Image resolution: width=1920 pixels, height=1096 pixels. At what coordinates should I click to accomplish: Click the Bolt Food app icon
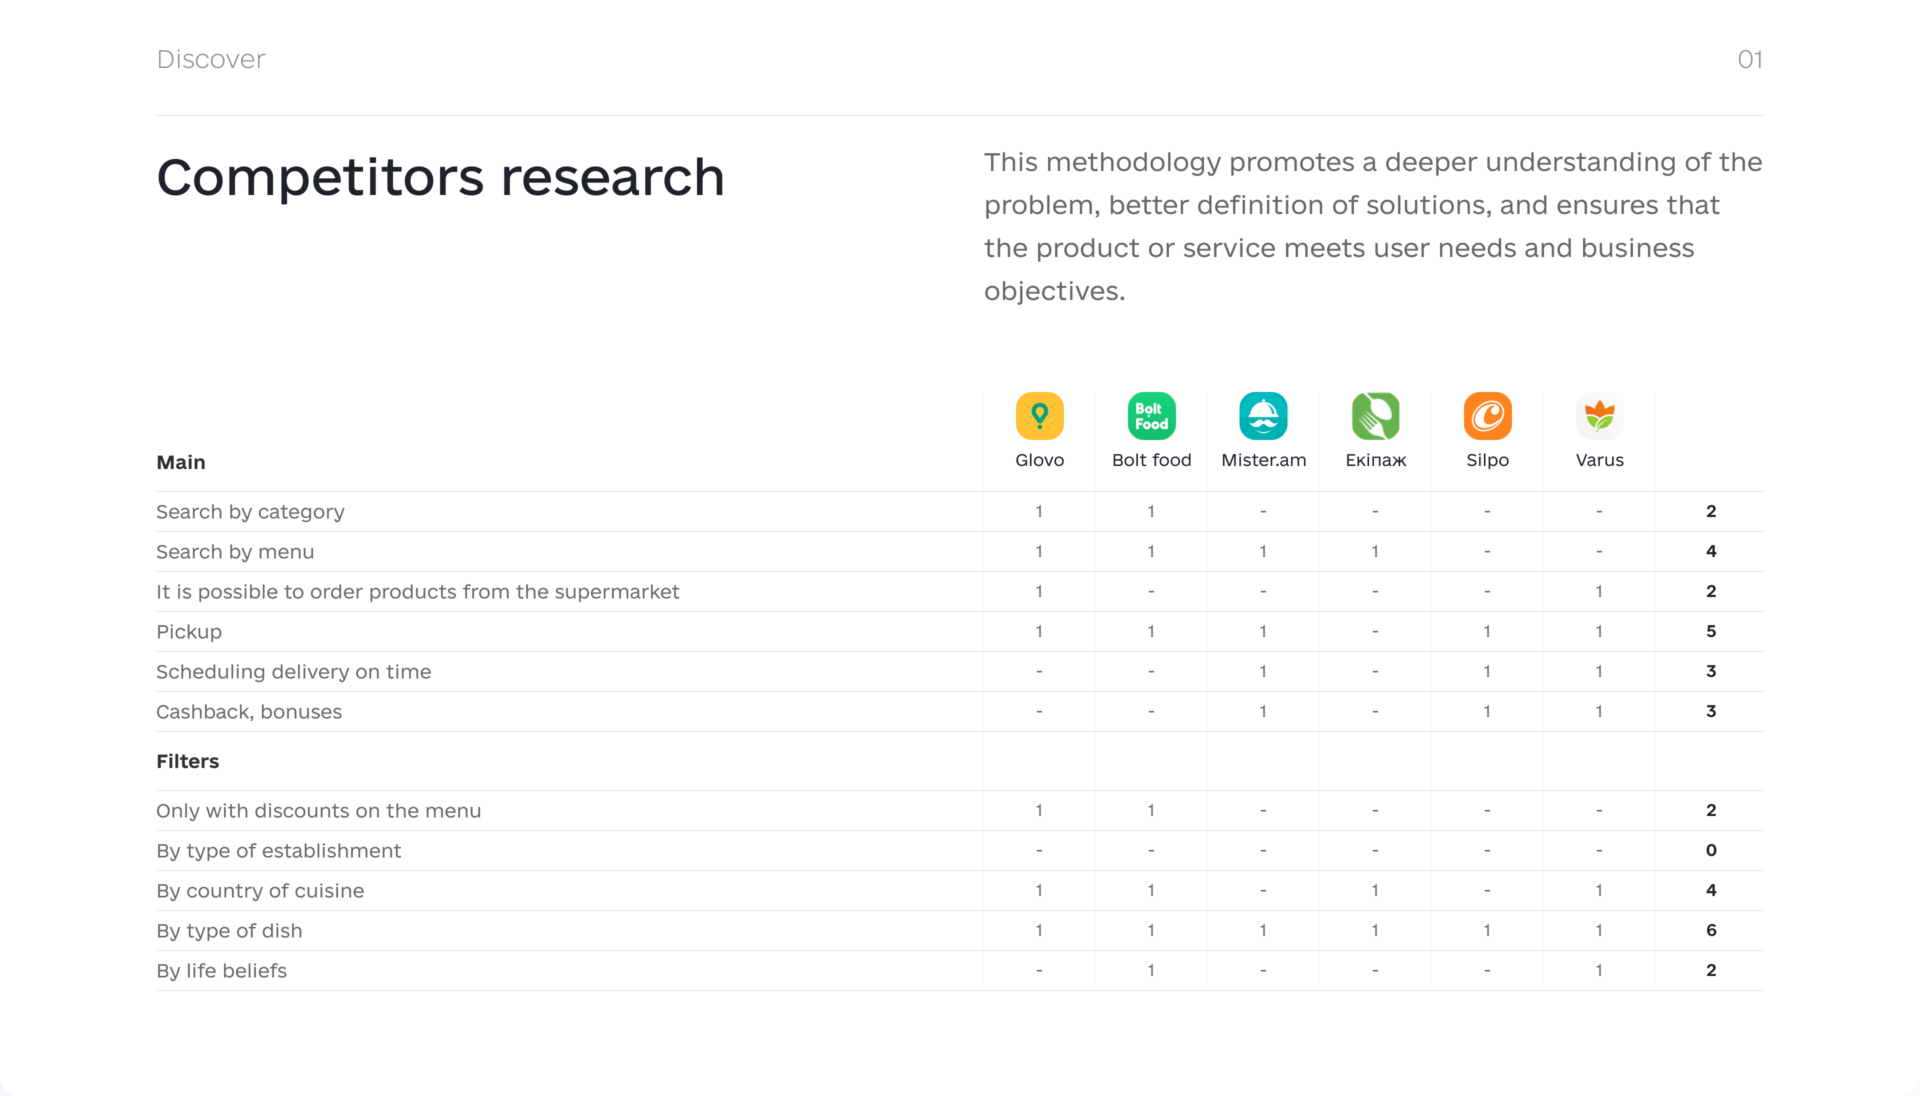click(1151, 416)
